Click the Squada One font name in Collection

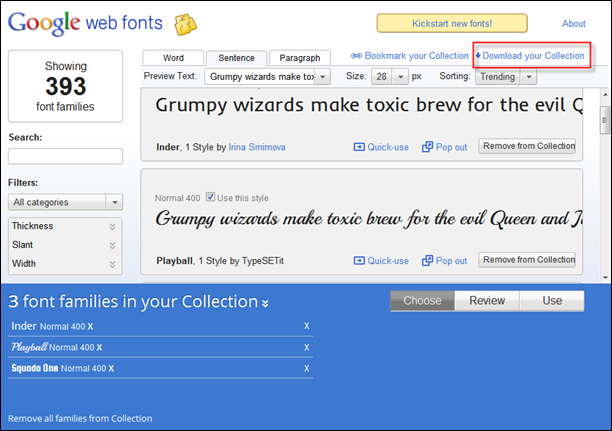pyautogui.click(x=35, y=368)
